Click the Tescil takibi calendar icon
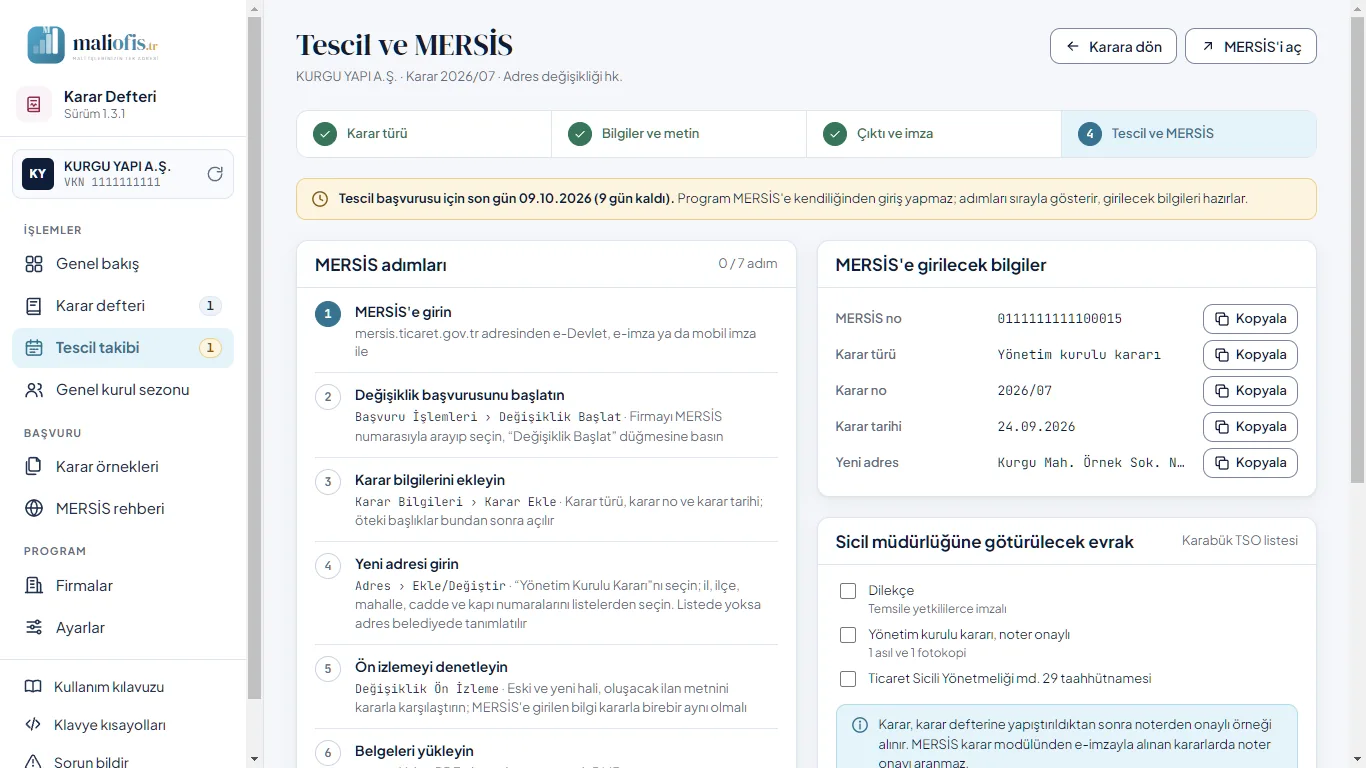The image size is (1366, 768). pyautogui.click(x=34, y=348)
